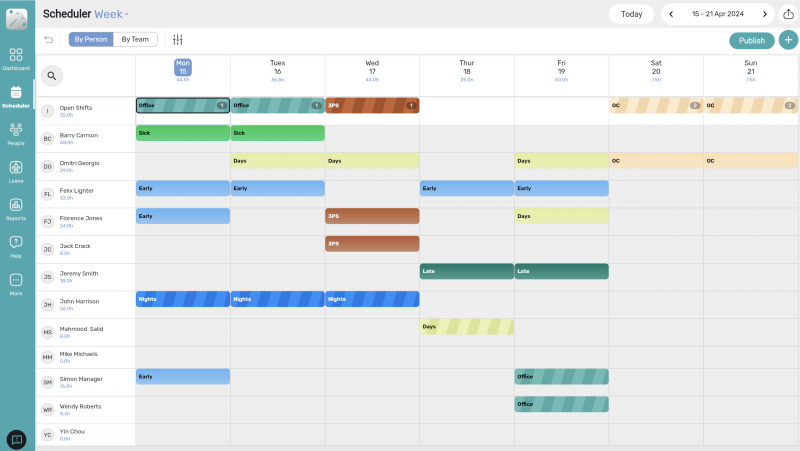Open the People section in sidebar
800x451 pixels.
16,132
